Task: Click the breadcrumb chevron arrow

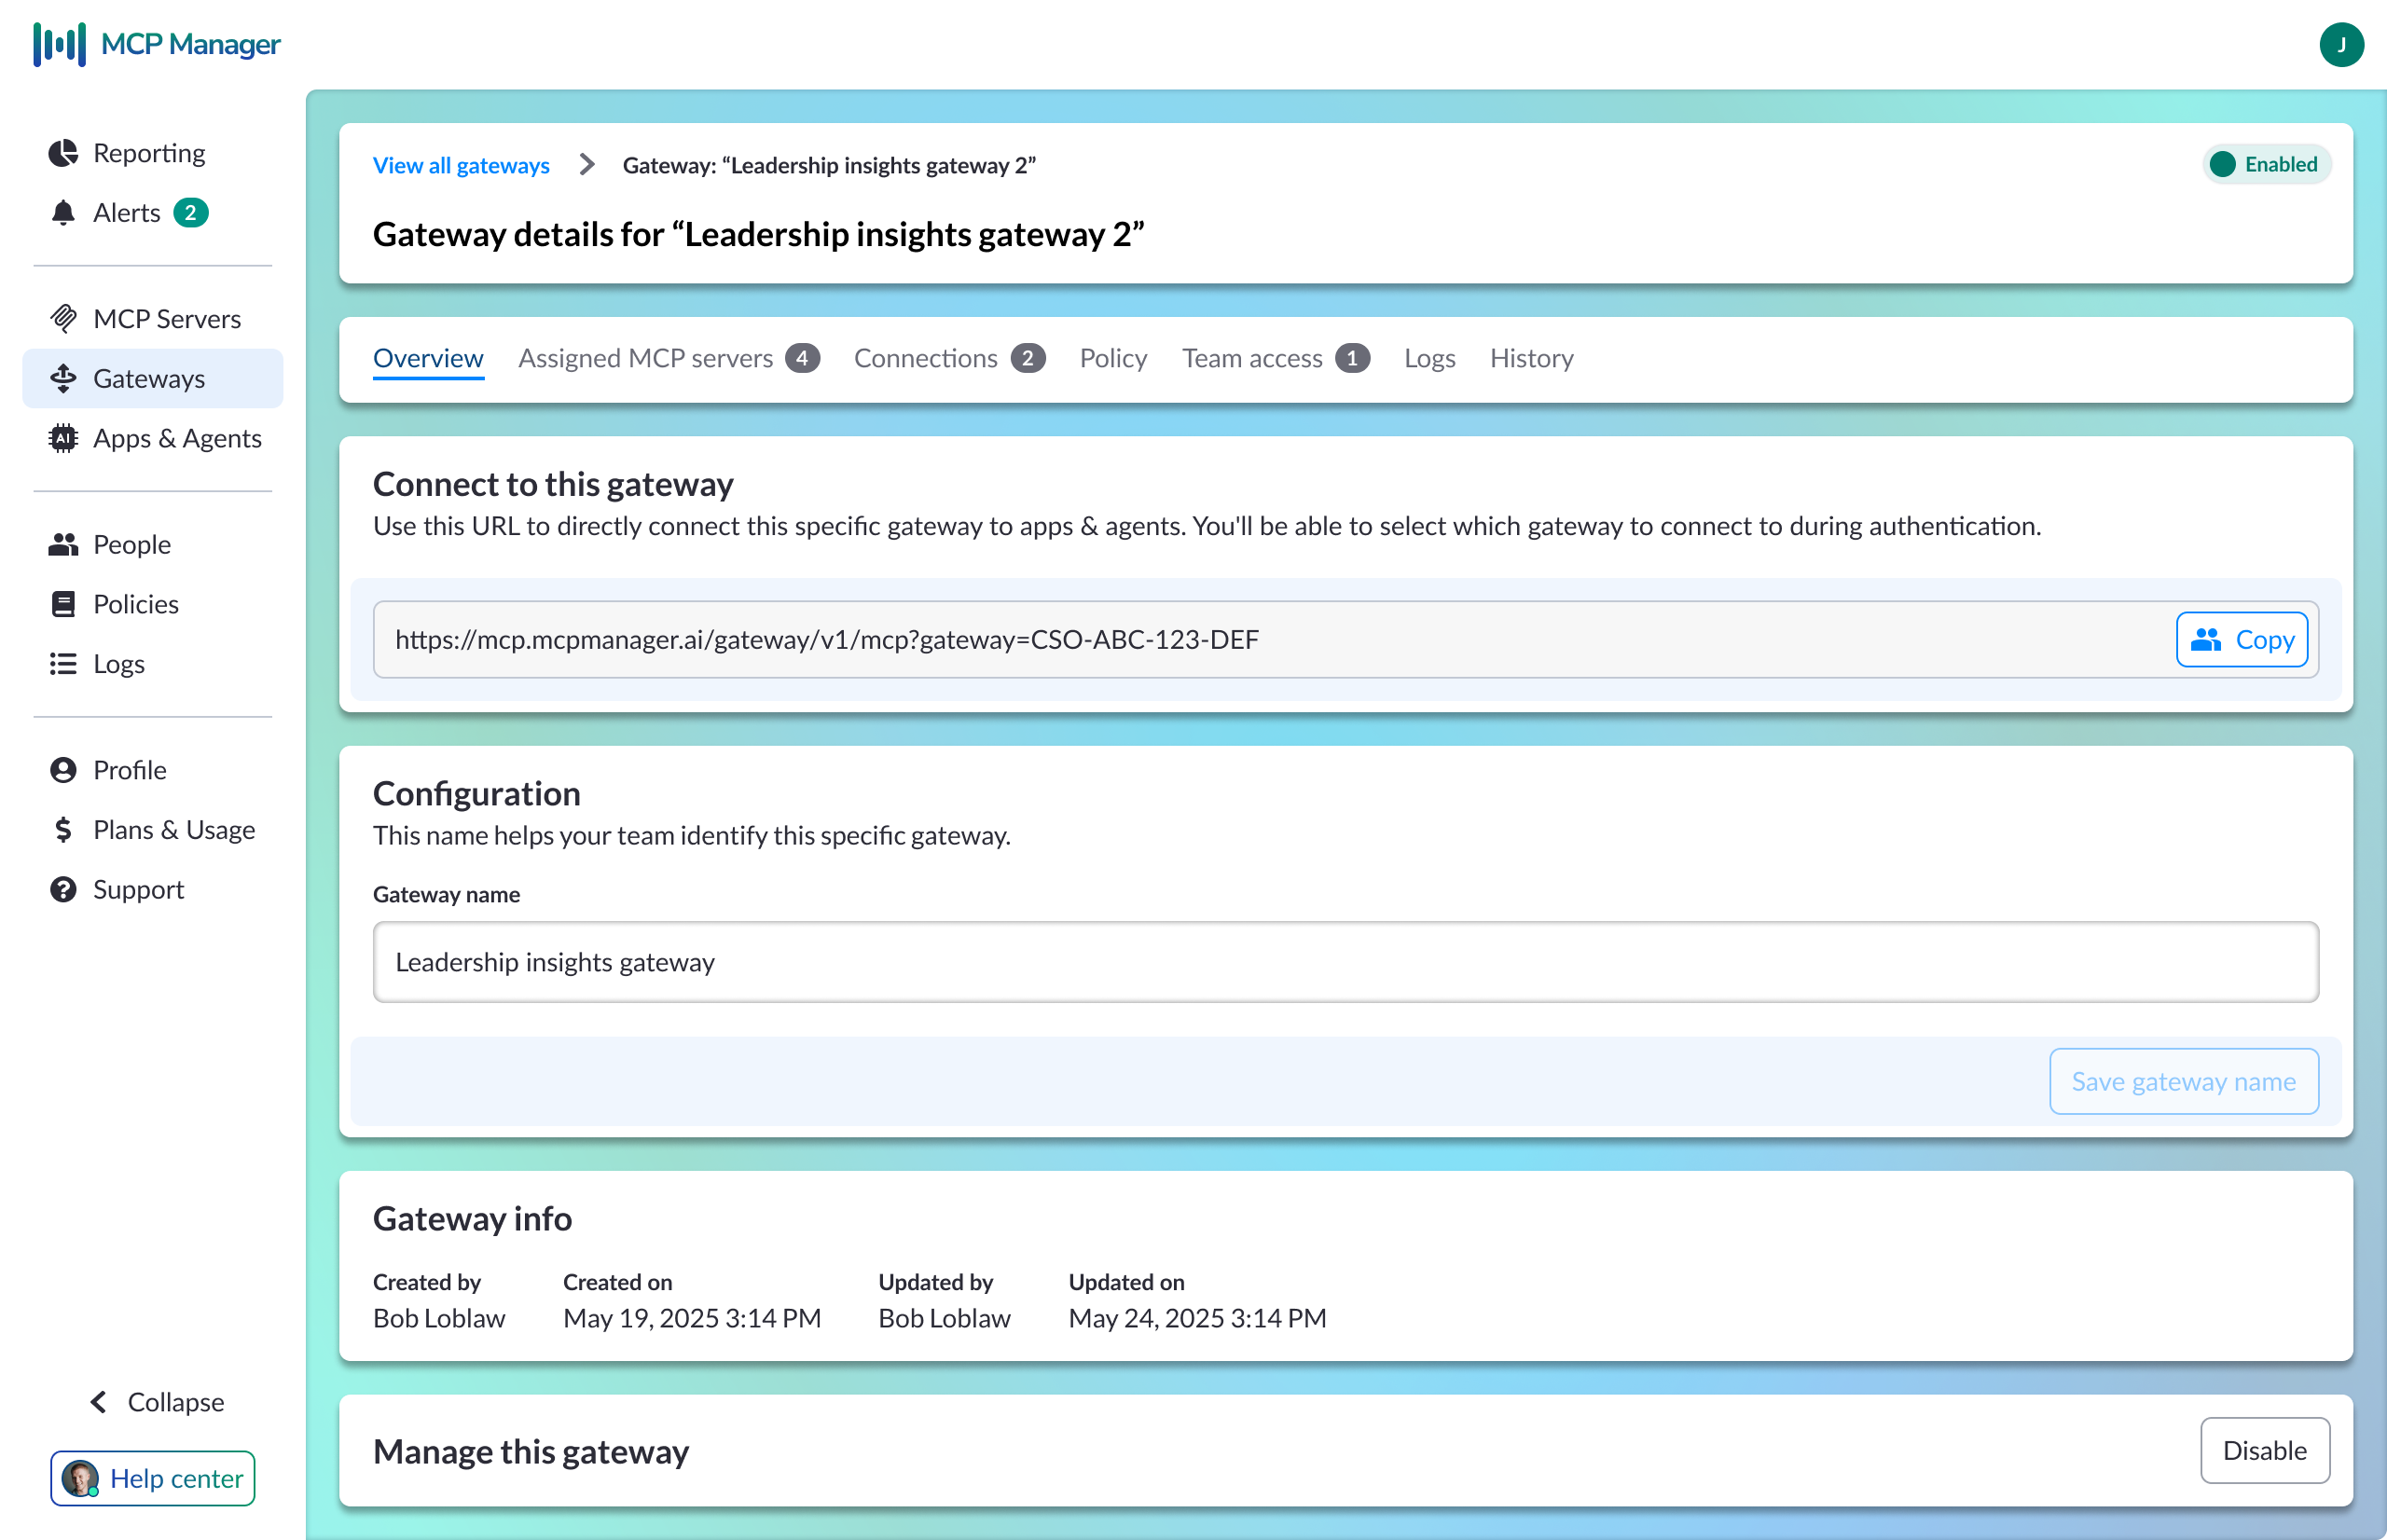Action: (587, 165)
